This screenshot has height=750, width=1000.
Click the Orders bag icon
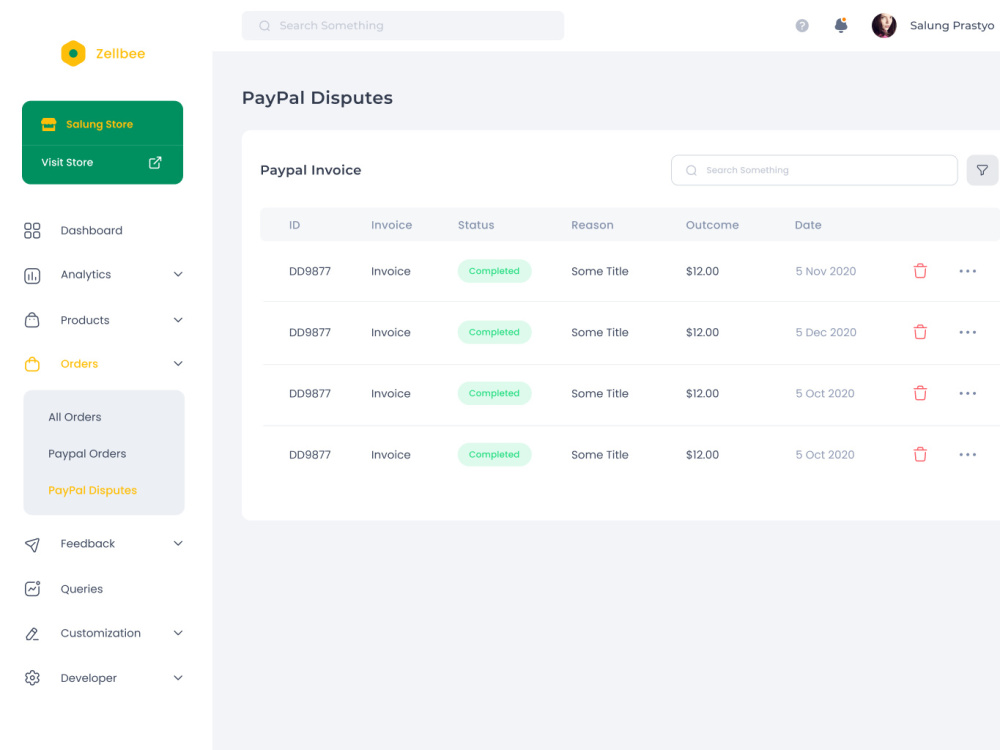tap(32, 364)
